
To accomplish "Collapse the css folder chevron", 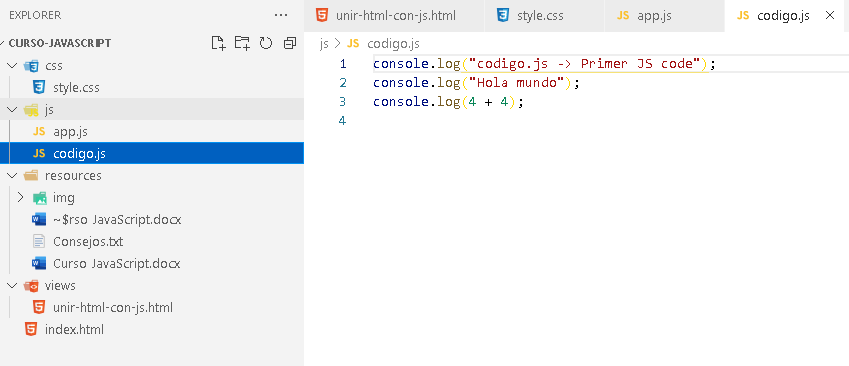I will pos(12,66).
